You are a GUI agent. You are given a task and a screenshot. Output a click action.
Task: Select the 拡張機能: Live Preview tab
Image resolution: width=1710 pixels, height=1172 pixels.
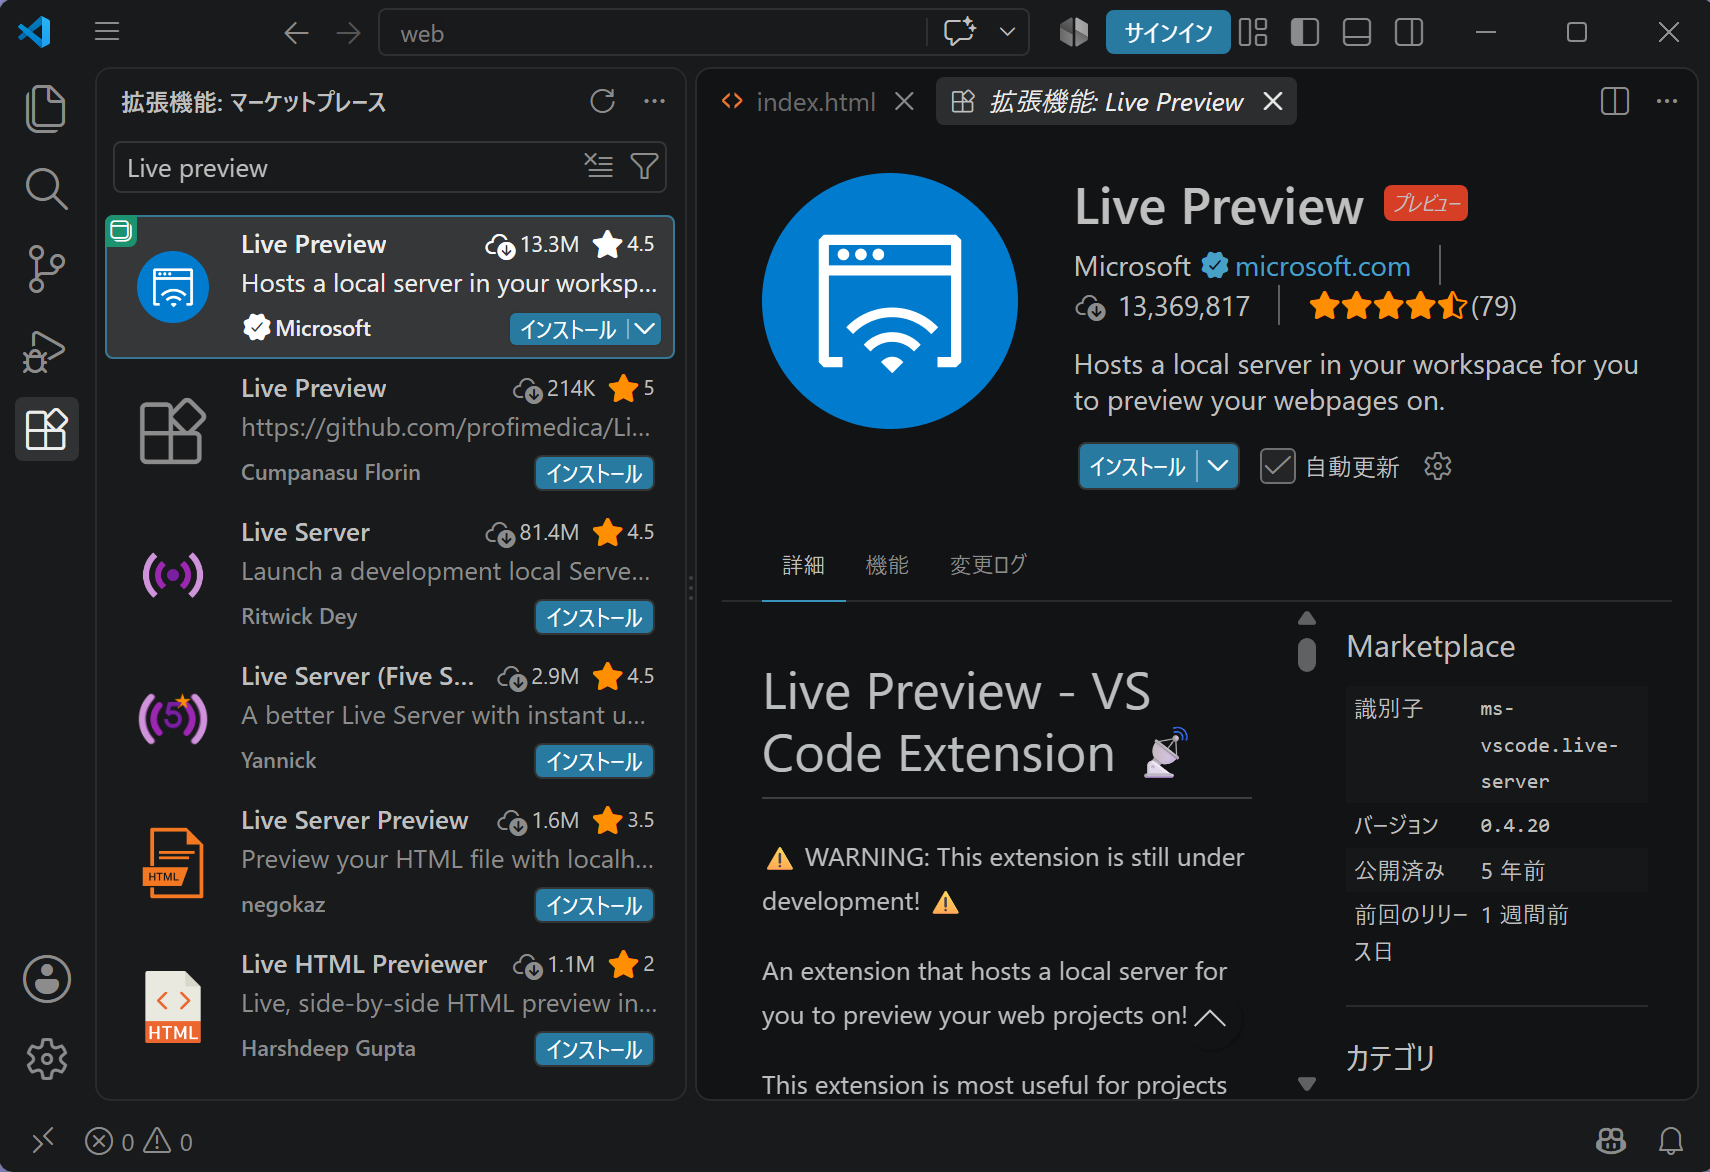point(1116,102)
